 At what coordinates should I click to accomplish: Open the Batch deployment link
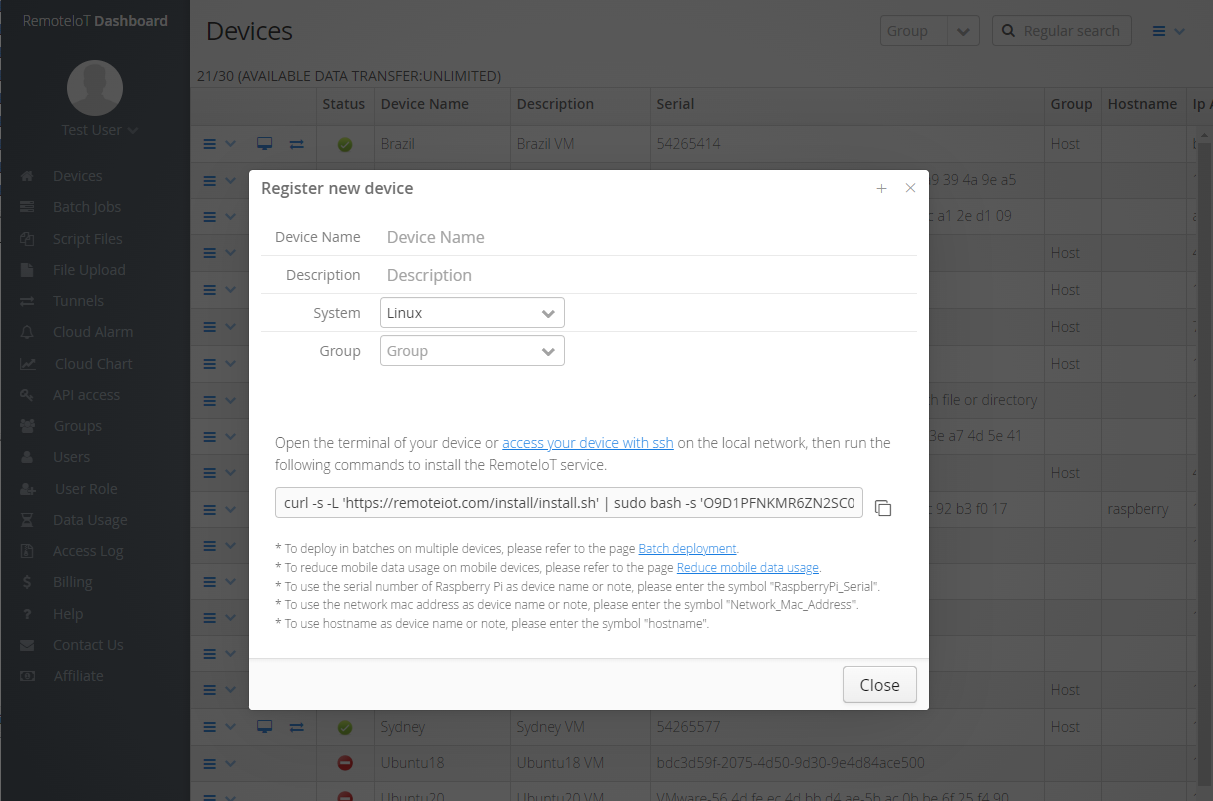point(687,548)
